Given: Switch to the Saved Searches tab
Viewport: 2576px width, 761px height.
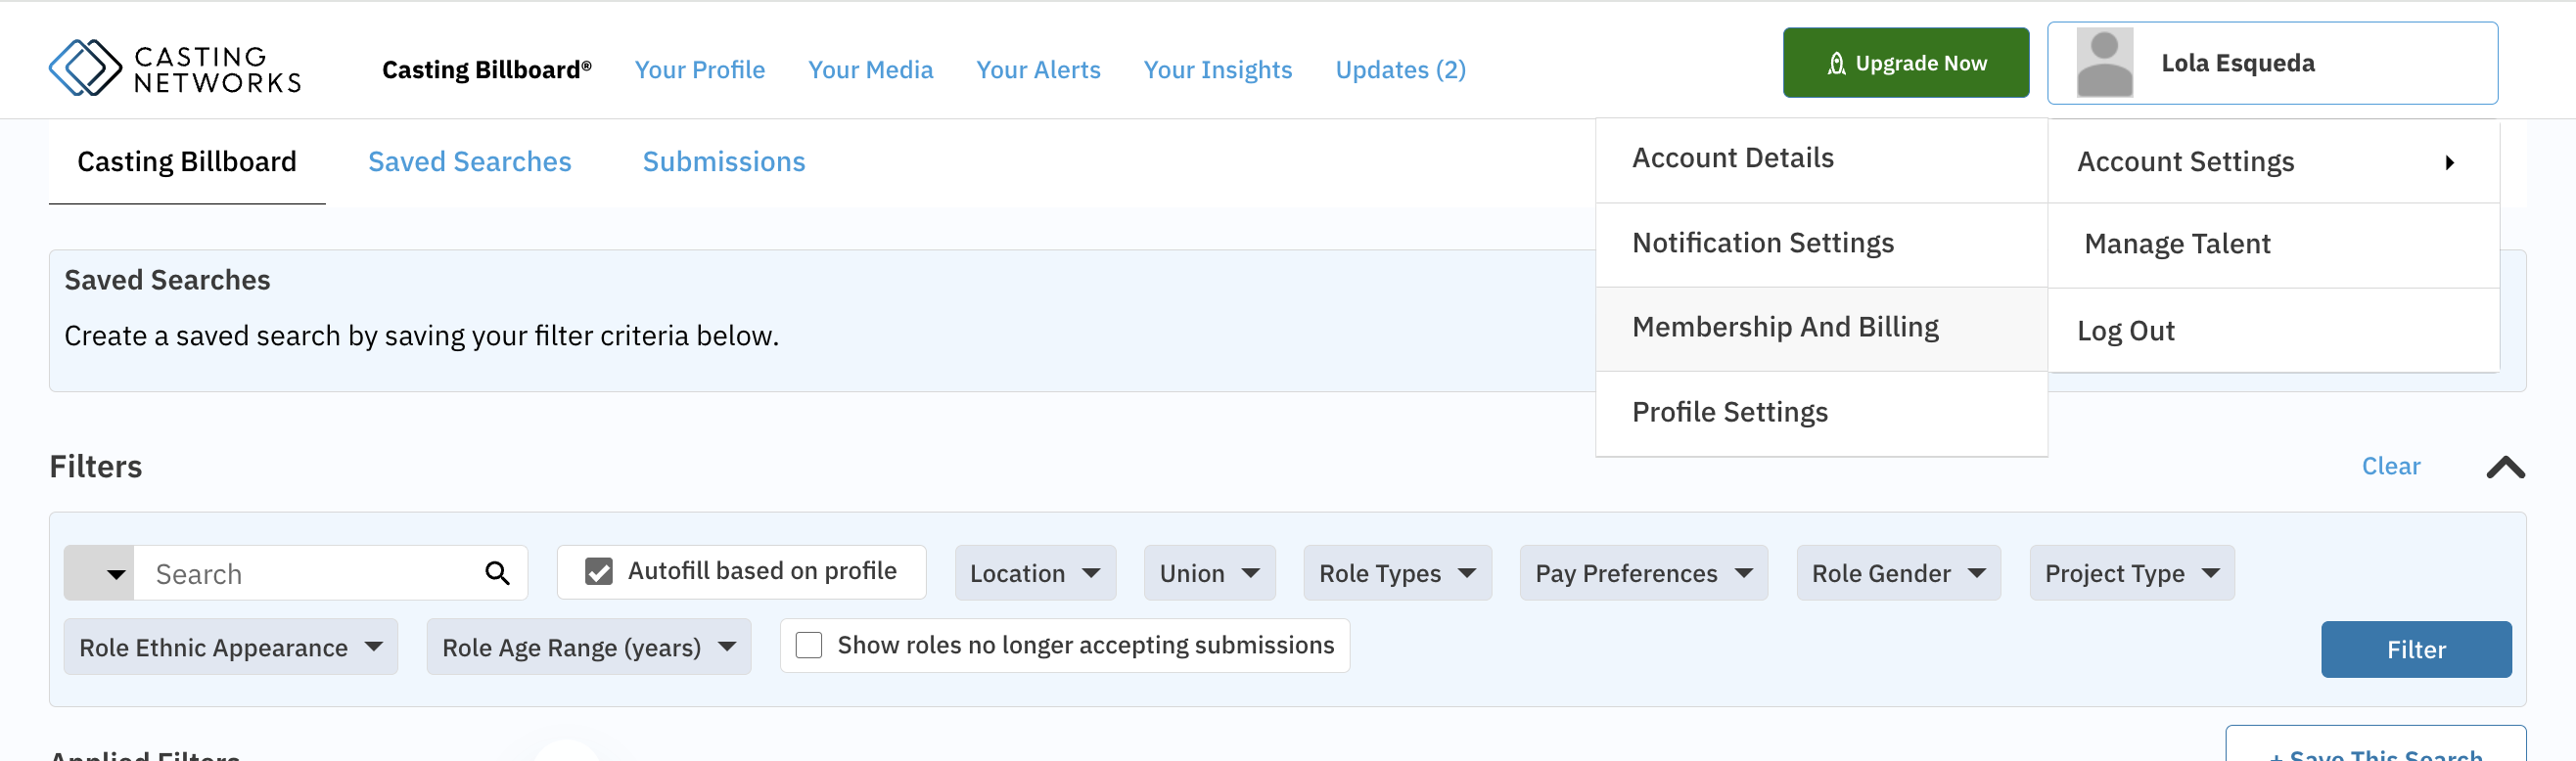Looking at the screenshot, I should (469, 161).
